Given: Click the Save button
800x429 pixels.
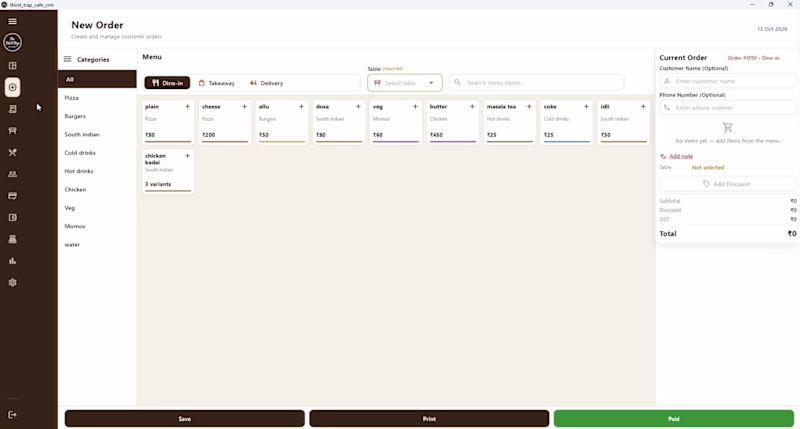Looking at the screenshot, I should click(185, 419).
